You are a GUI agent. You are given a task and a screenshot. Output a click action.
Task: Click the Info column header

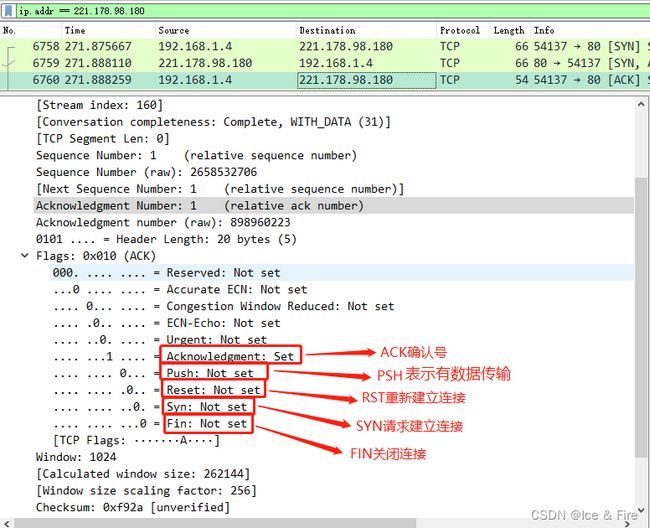(x=544, y=30)
